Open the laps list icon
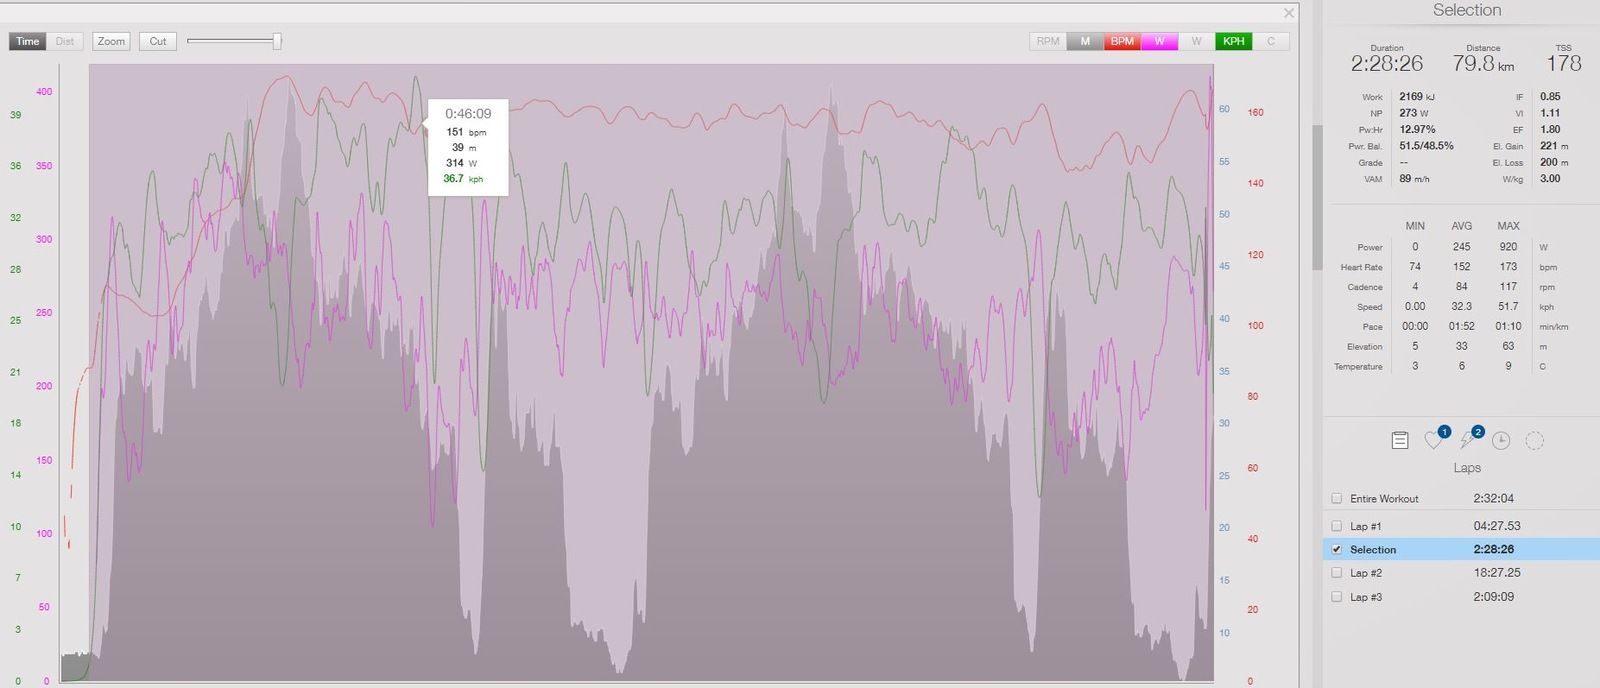The image size is (1600, 688). [1400, 440]
